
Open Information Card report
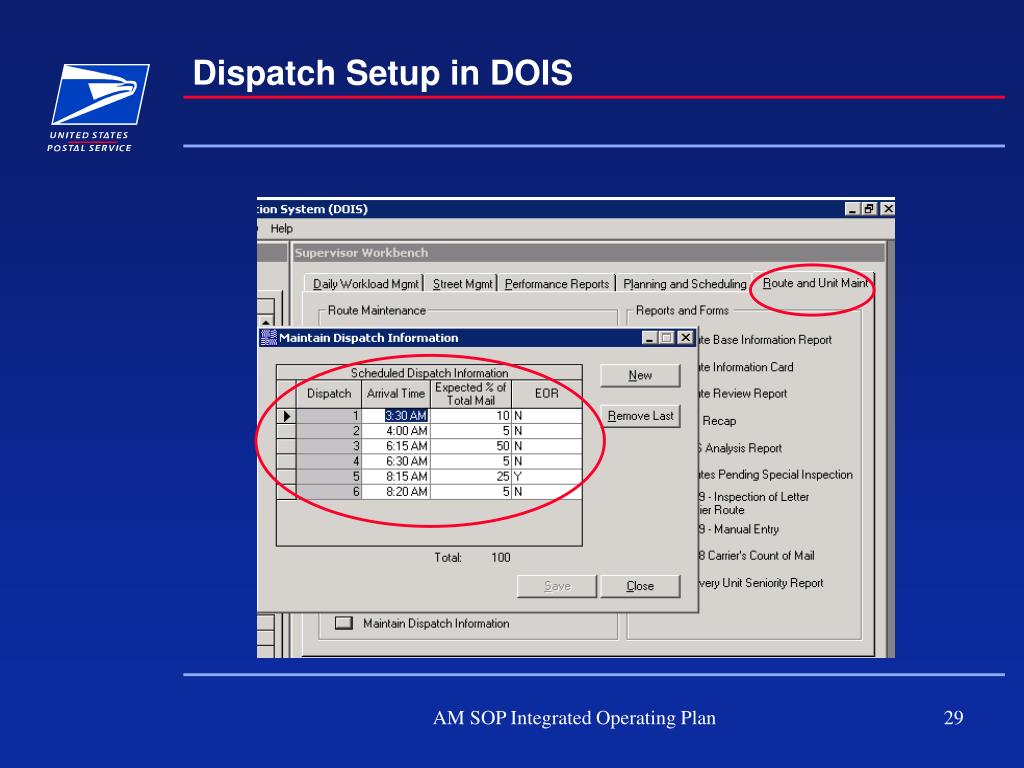746,368
